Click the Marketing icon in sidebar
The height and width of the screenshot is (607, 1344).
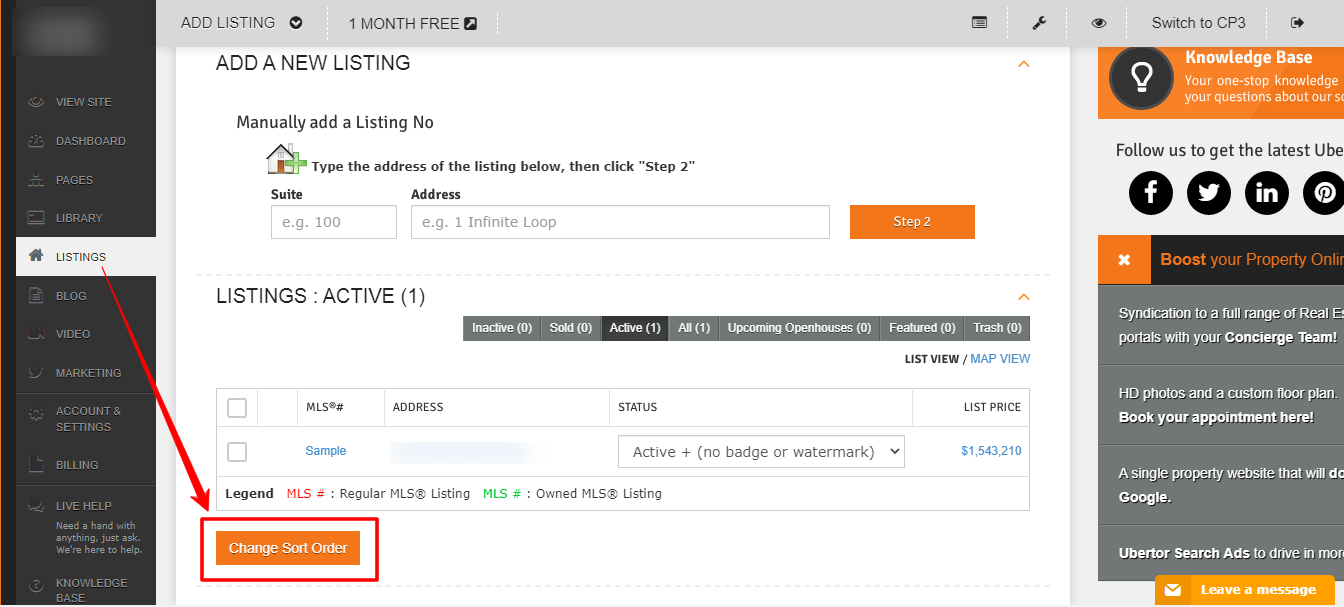point(36,372)
